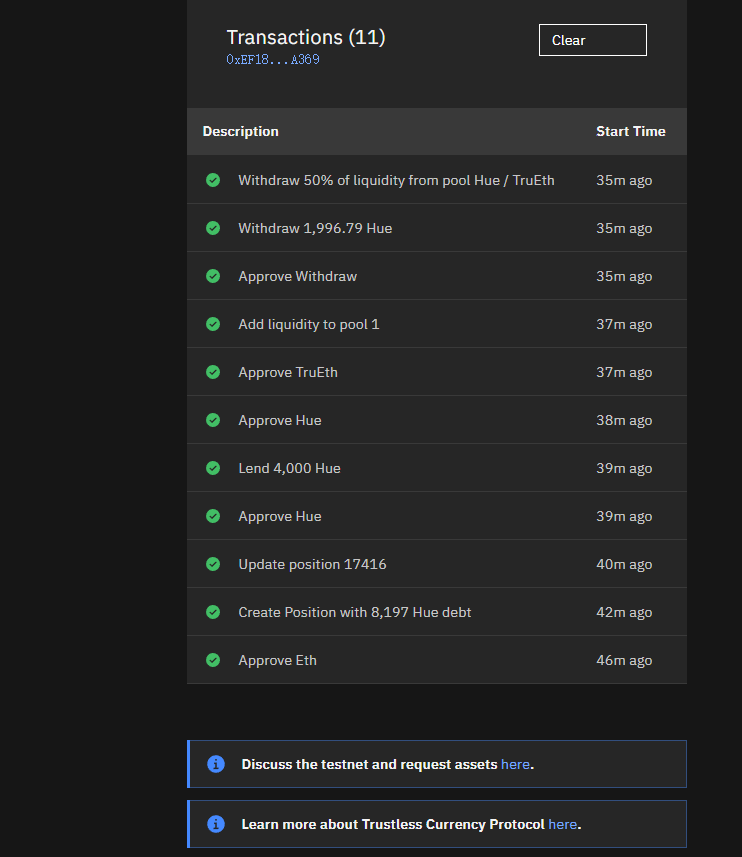Select Create Position with 8,197 Hue debt row
This screenshot has width=742, height=857.
pyautogui.click(x=437, y=612)
